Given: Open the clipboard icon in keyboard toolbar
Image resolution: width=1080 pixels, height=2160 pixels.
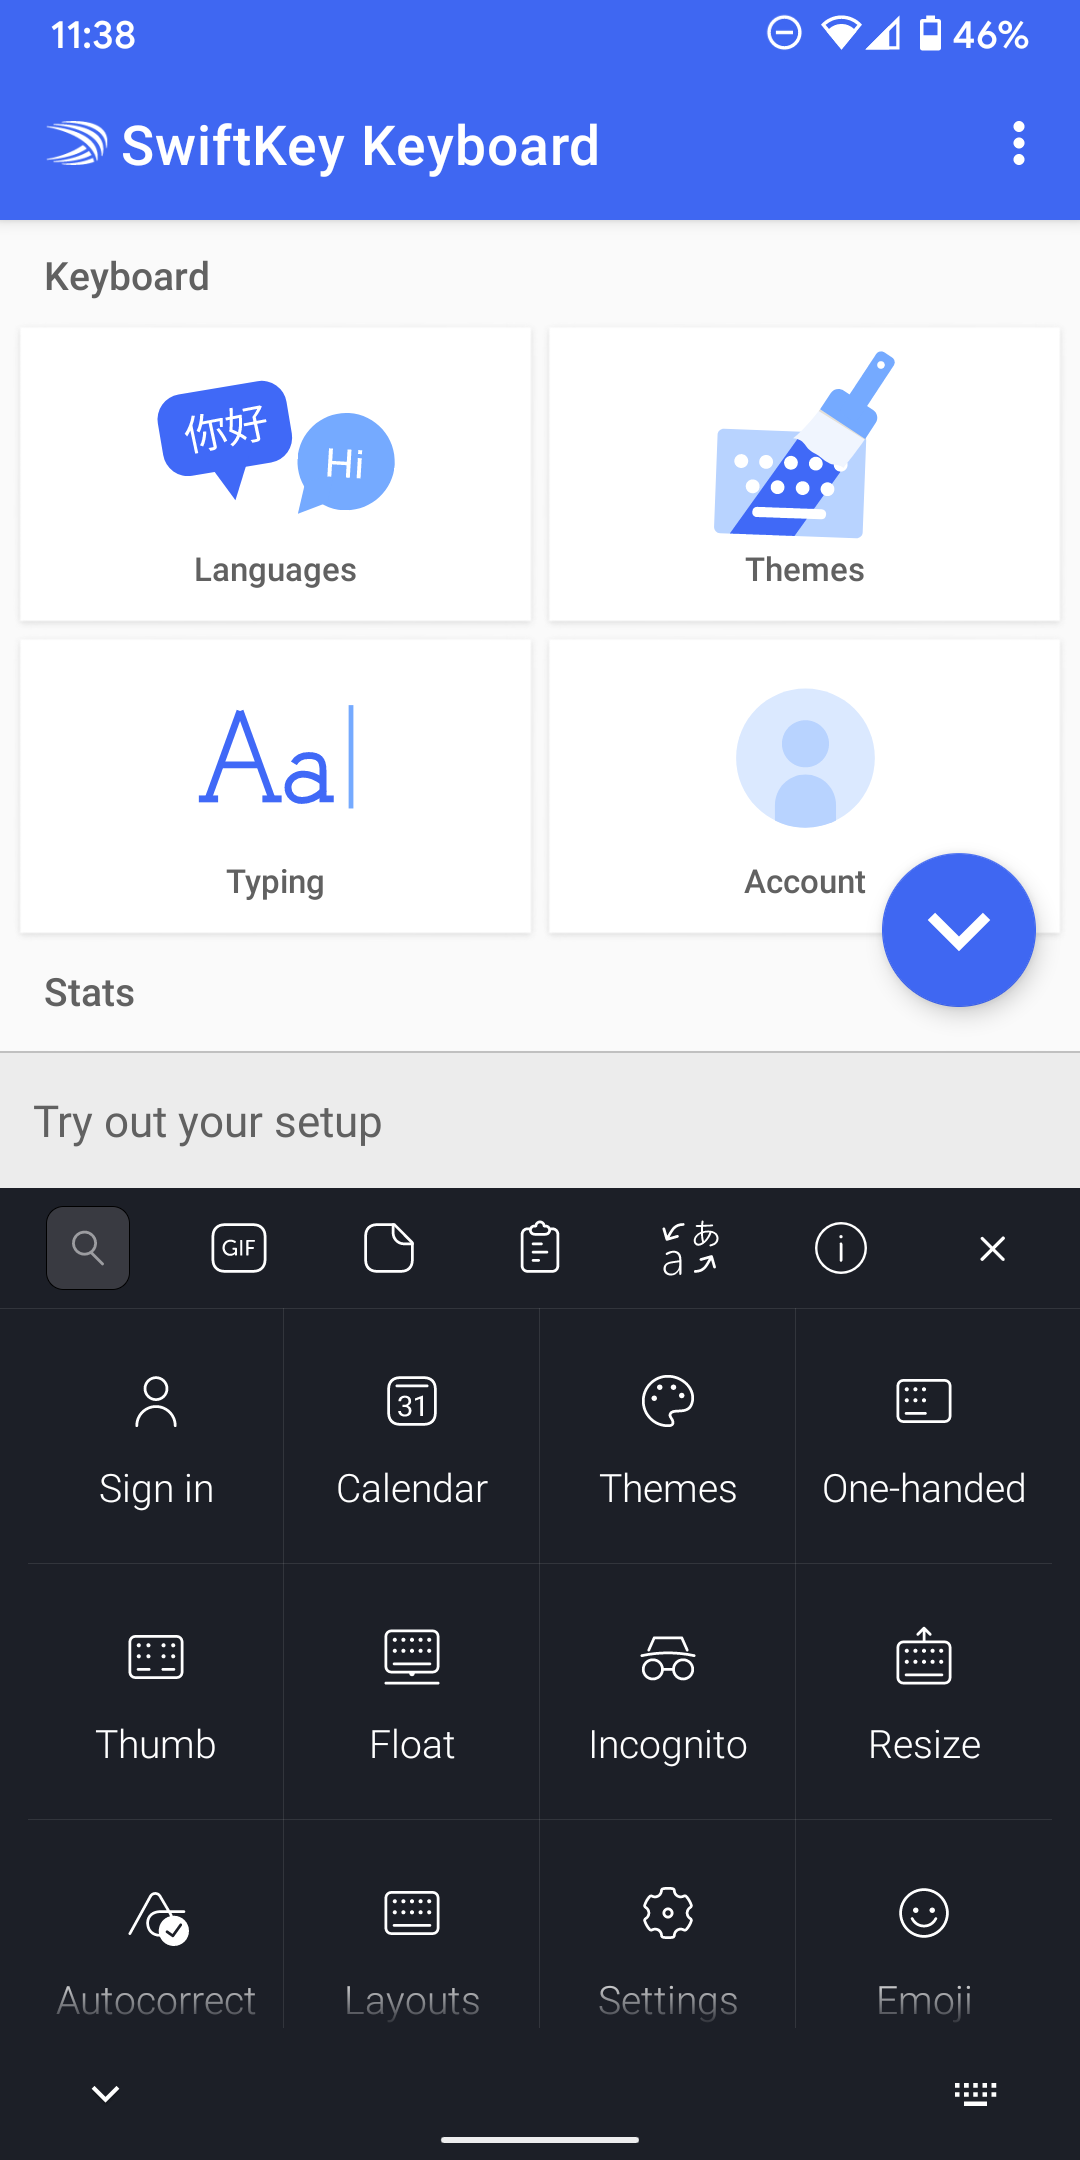Looking at the screenshot, I should (540, 1248).
